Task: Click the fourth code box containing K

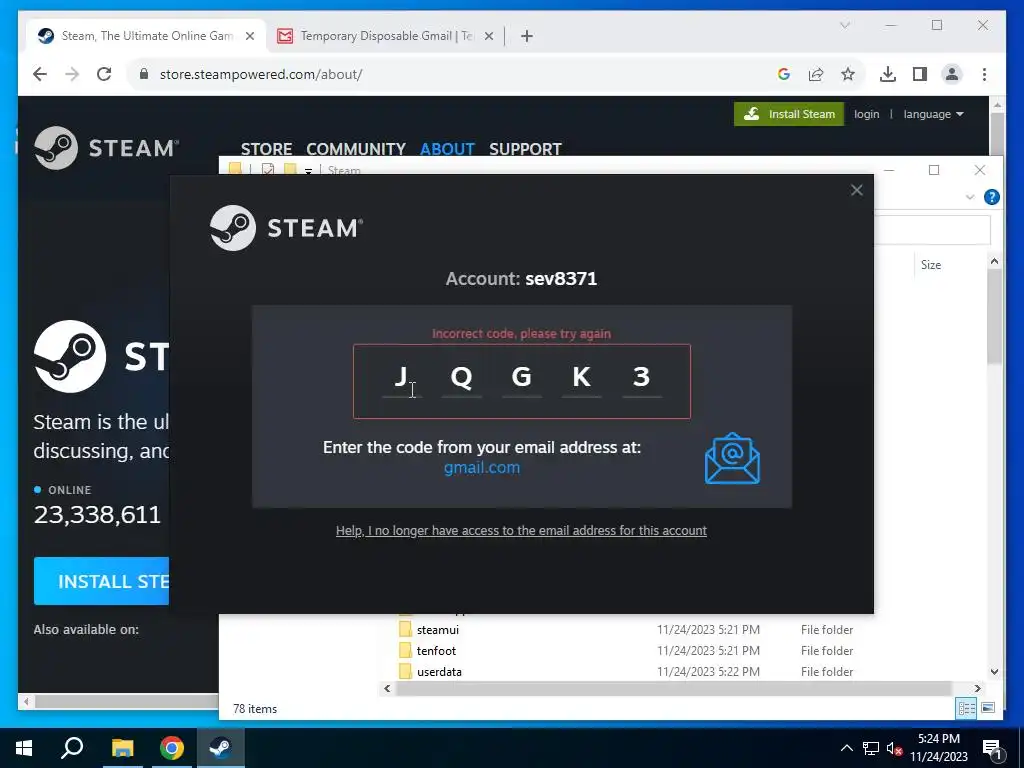Action: point(582,378)
